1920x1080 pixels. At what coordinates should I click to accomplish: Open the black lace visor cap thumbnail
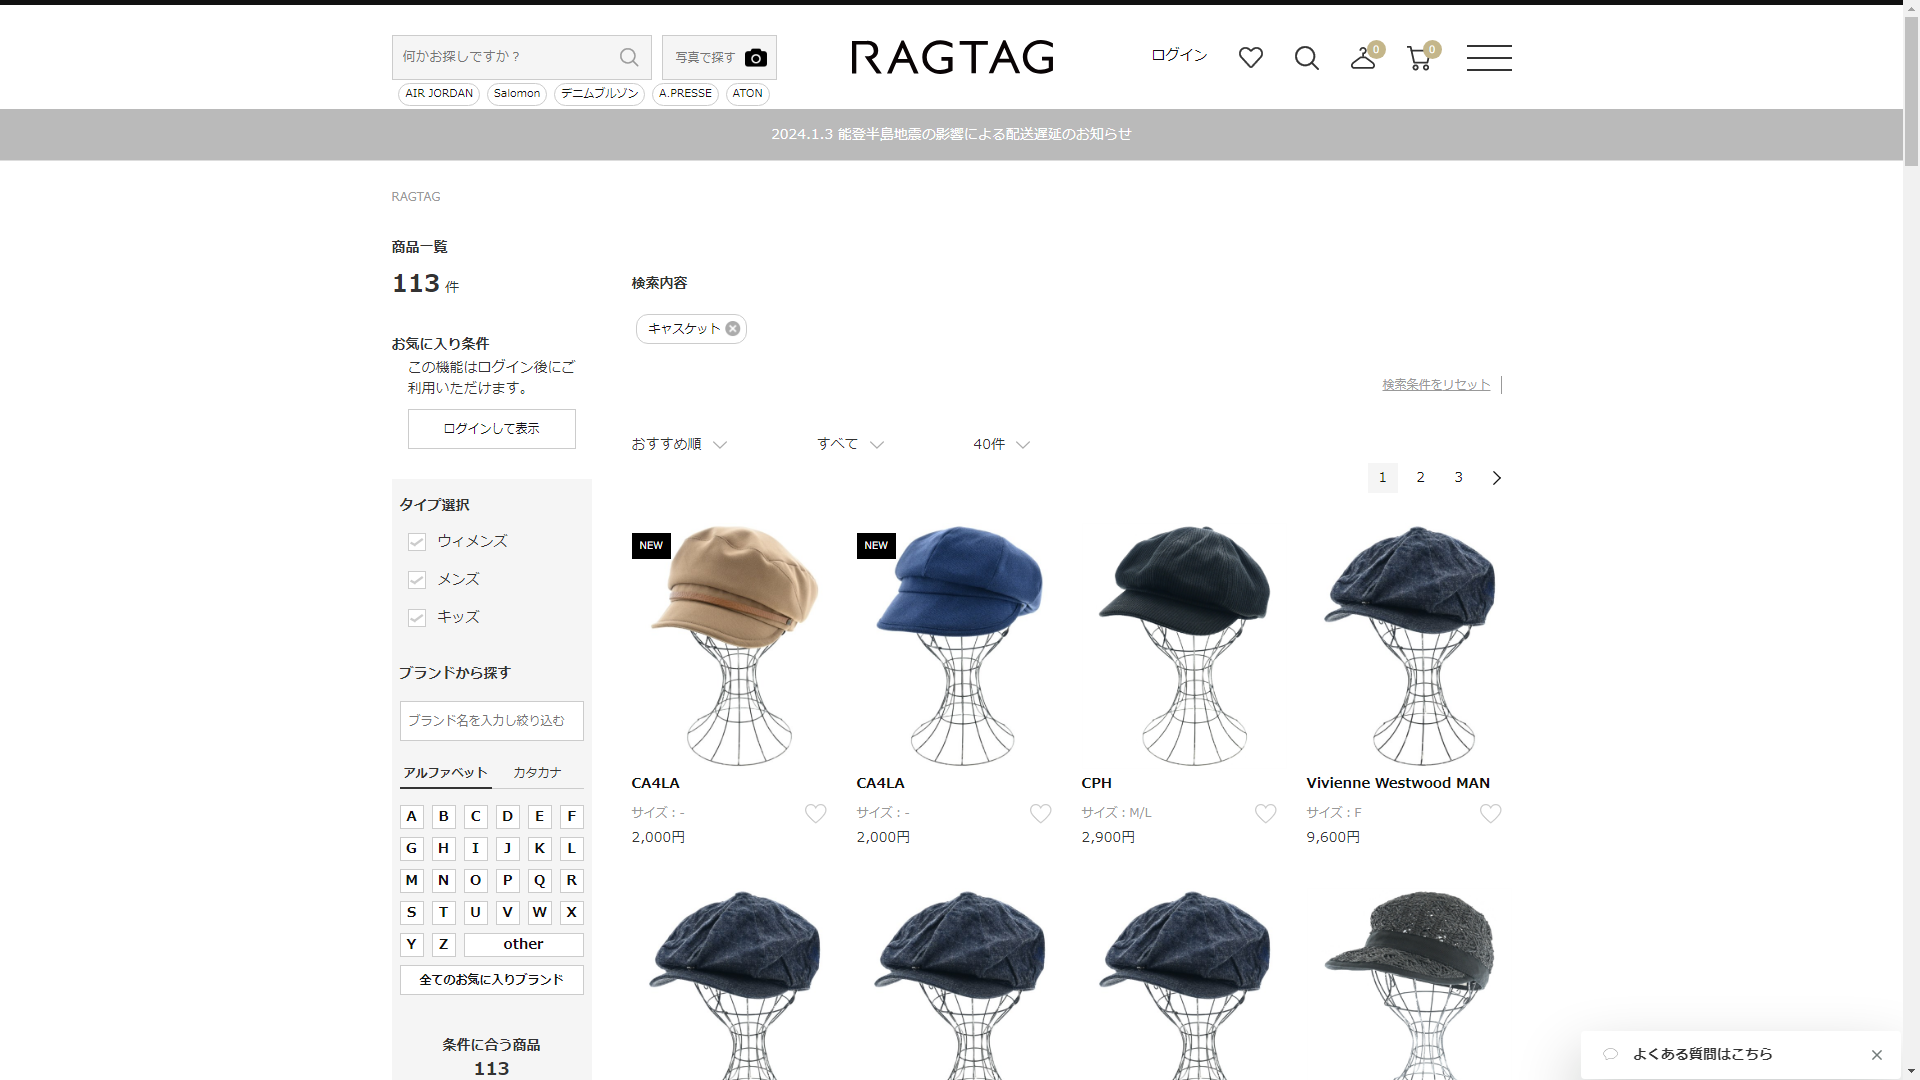click(1409, 984)
